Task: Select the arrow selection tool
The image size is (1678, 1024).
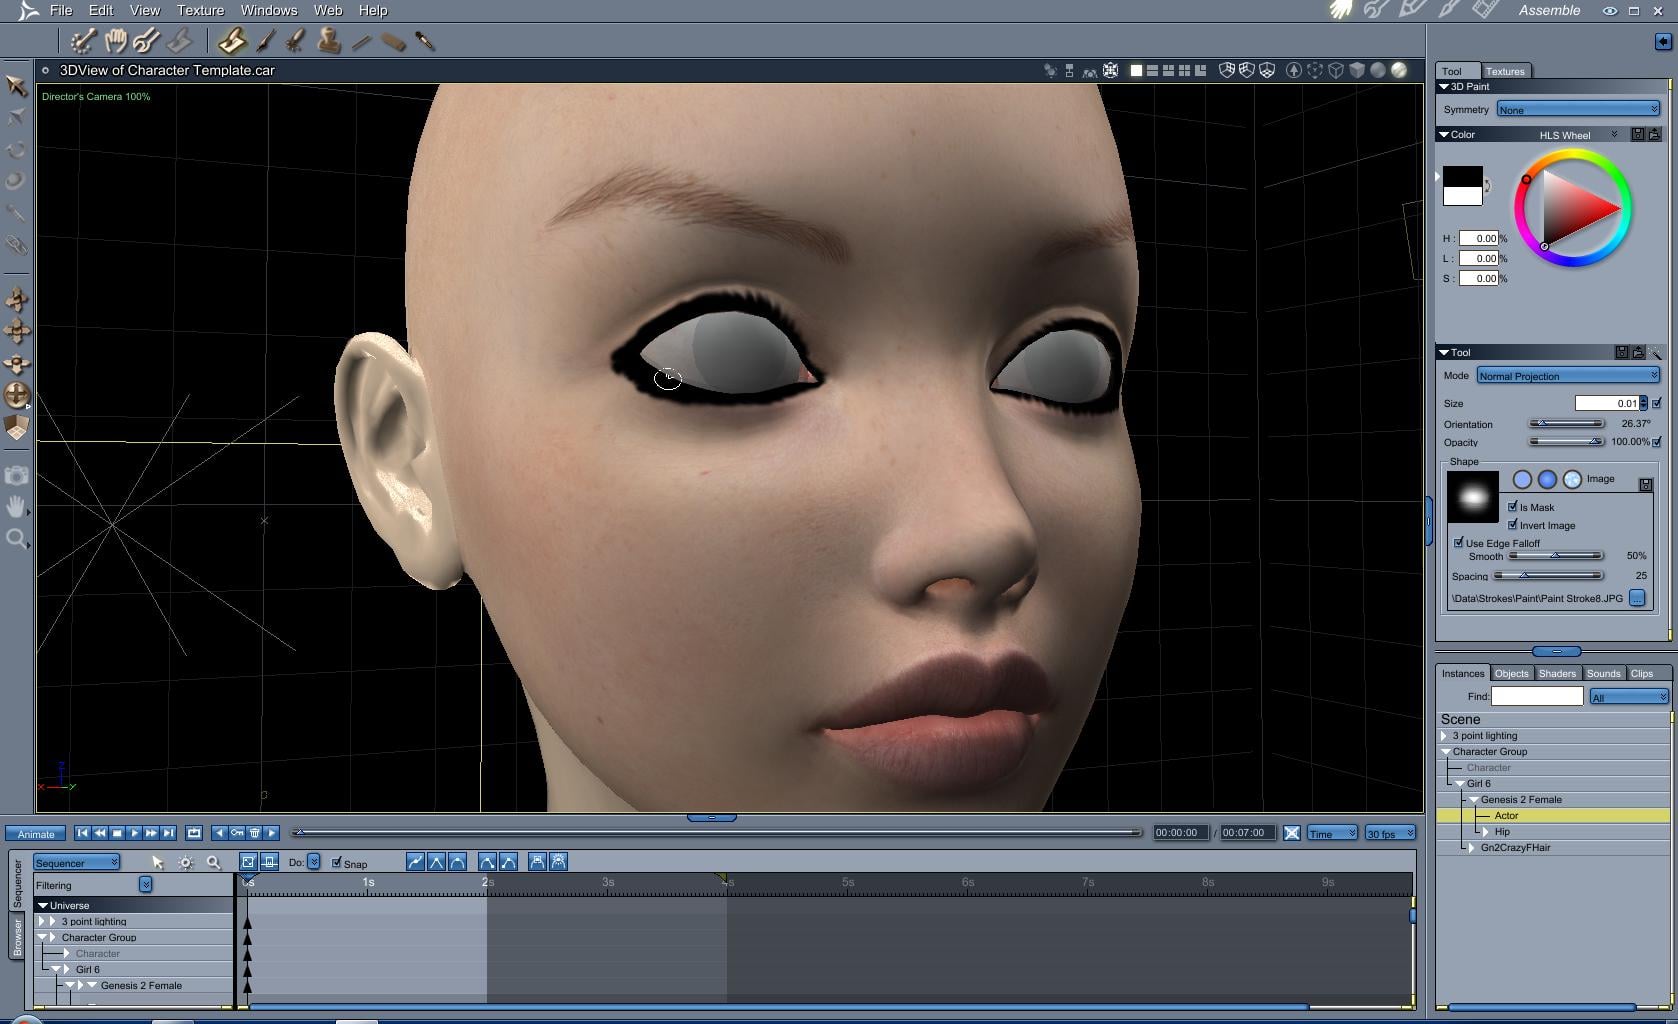Action: (16, 85)
